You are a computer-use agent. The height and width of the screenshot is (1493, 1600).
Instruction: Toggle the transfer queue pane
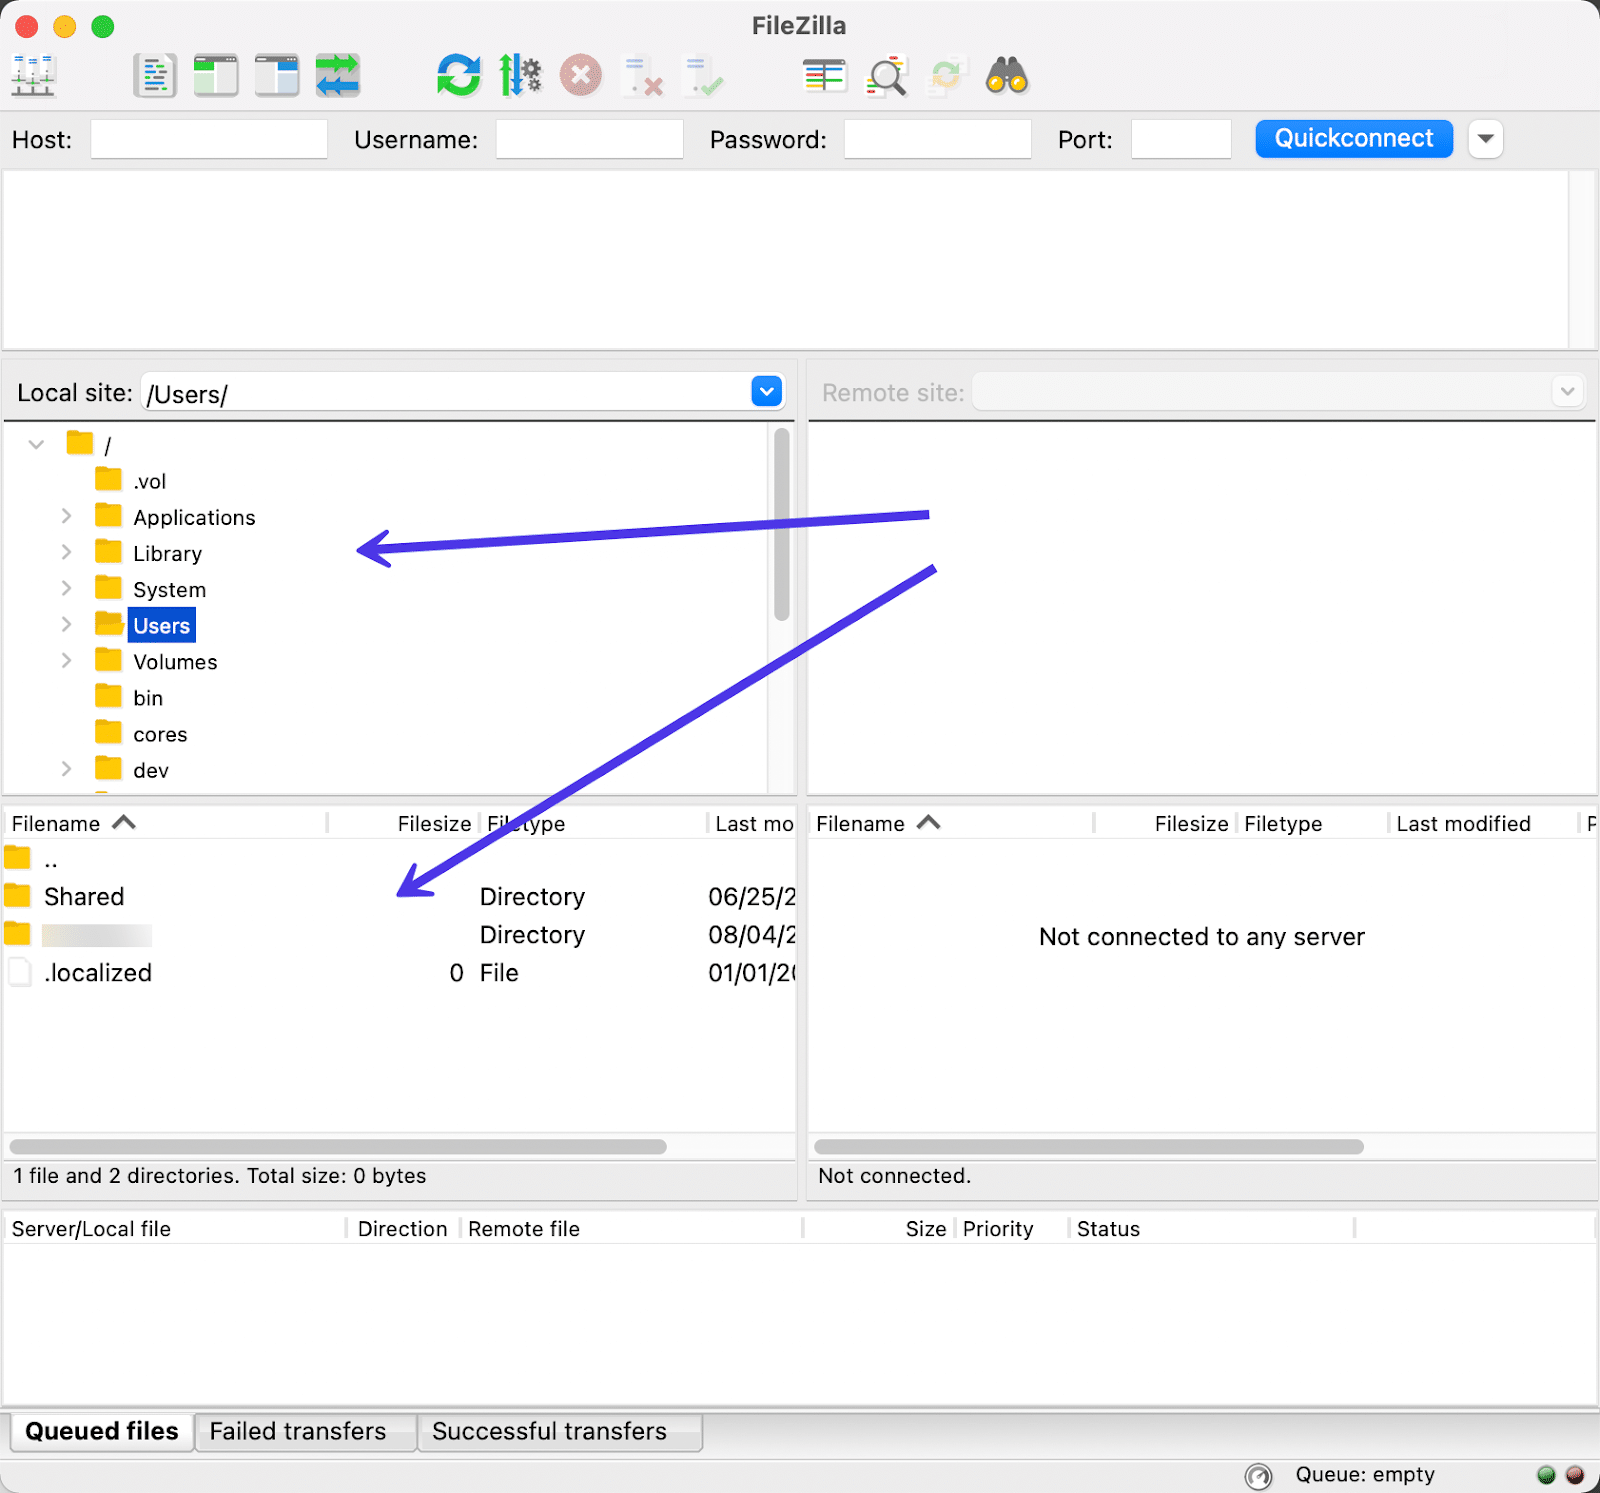(337, 75)
